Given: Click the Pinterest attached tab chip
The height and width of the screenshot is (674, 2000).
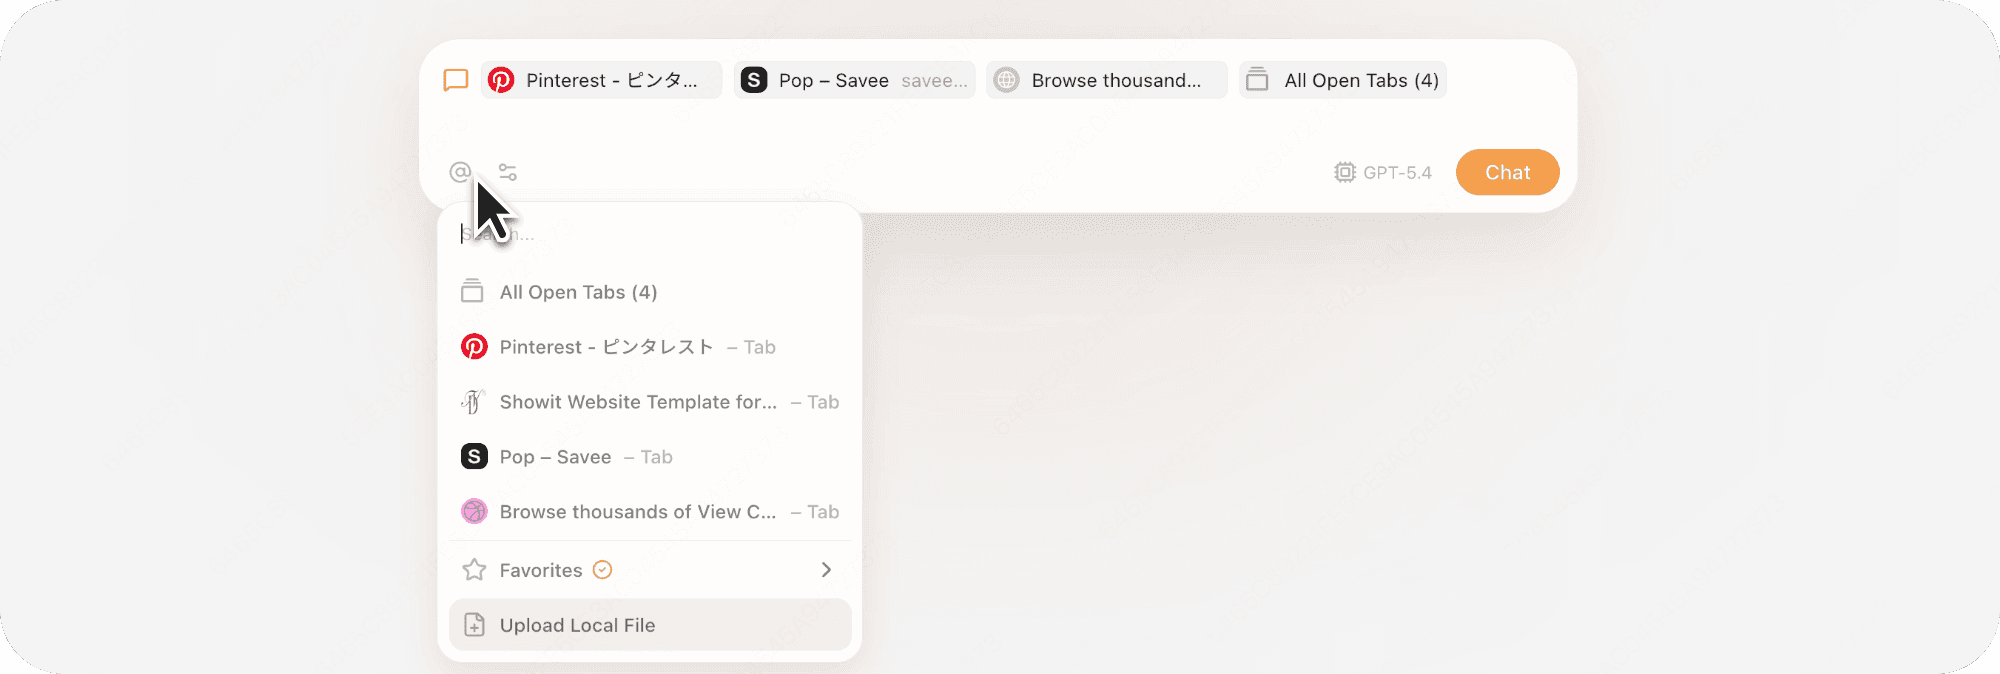Looking at the screenshot, I should [x=601, y=80].
